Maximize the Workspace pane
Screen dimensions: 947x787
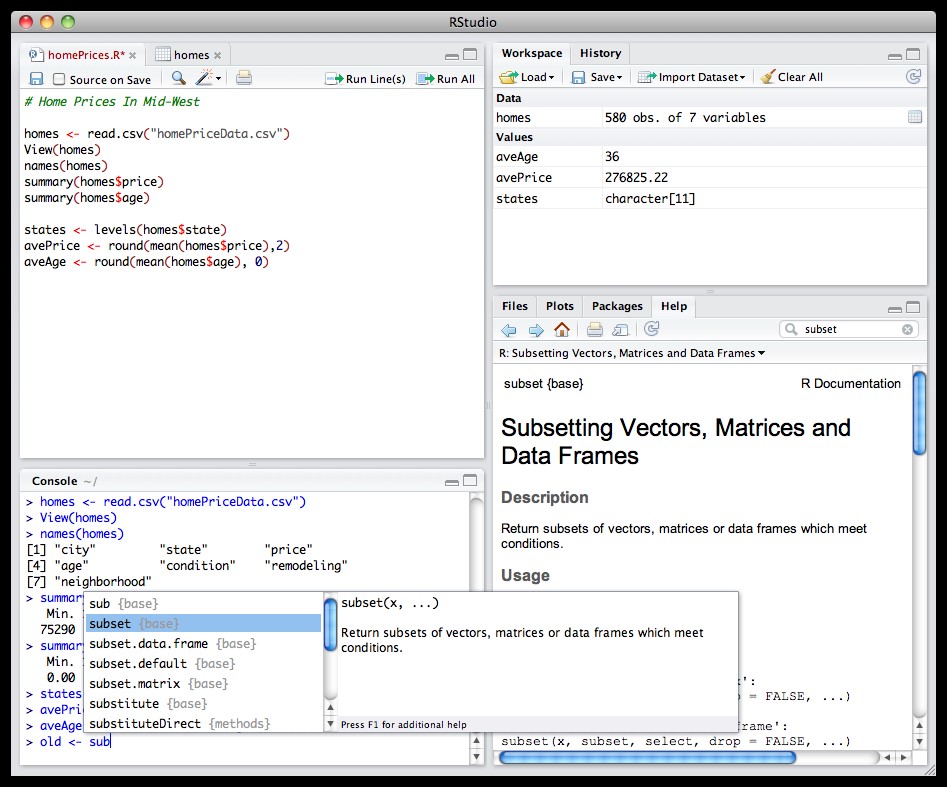coord(913,54)
